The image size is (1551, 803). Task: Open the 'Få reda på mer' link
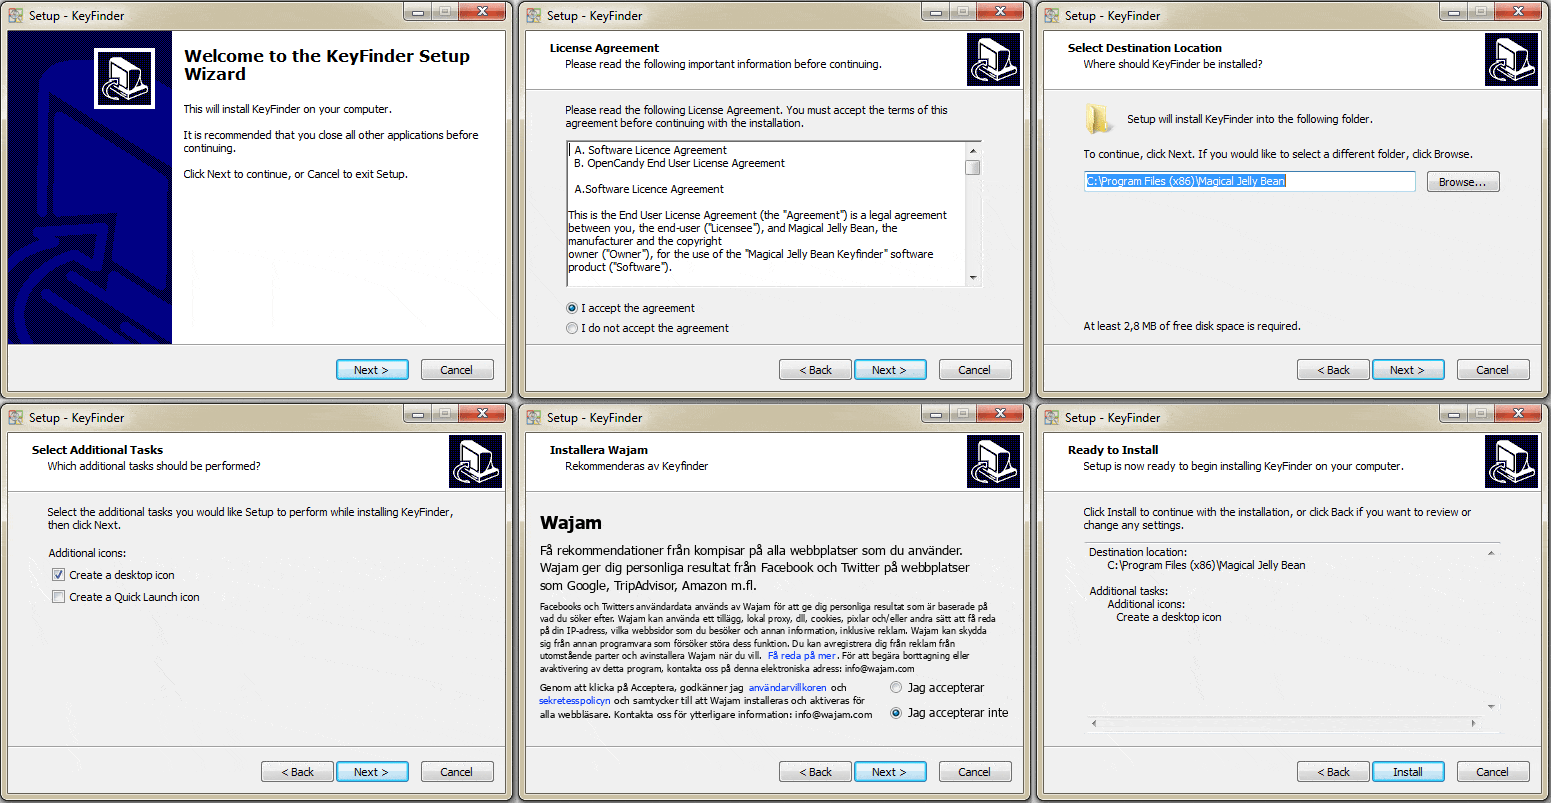click(802, 656)
